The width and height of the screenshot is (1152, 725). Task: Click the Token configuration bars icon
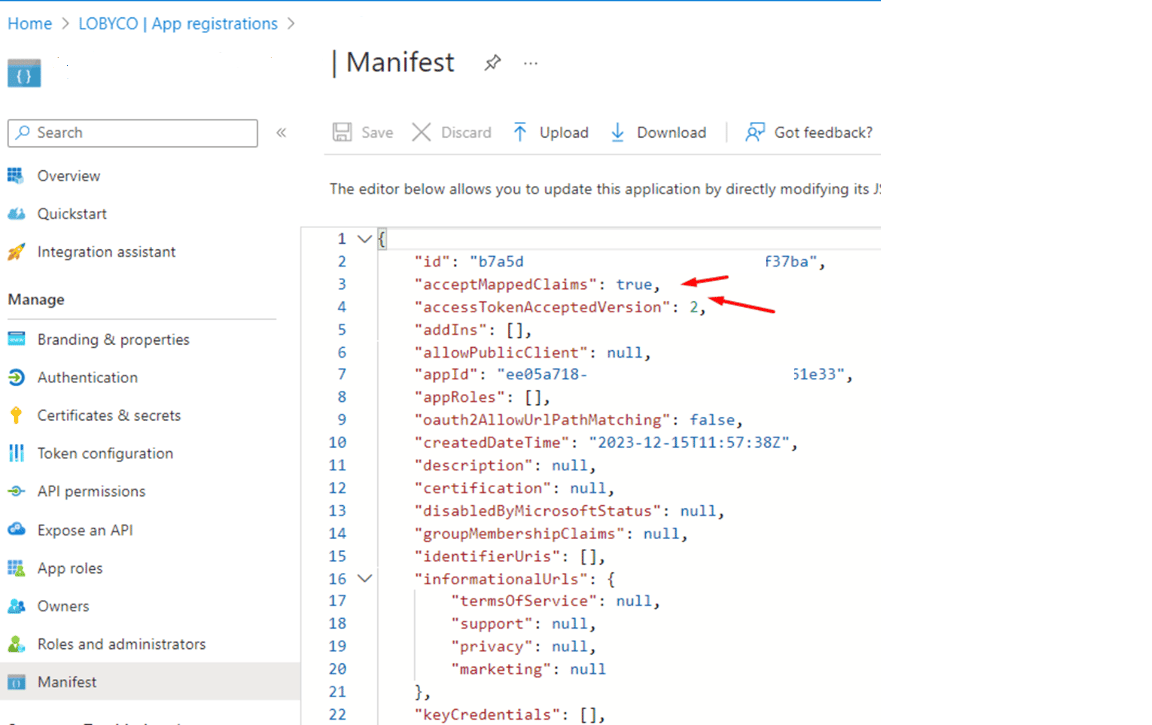click(x=15, y=453)
